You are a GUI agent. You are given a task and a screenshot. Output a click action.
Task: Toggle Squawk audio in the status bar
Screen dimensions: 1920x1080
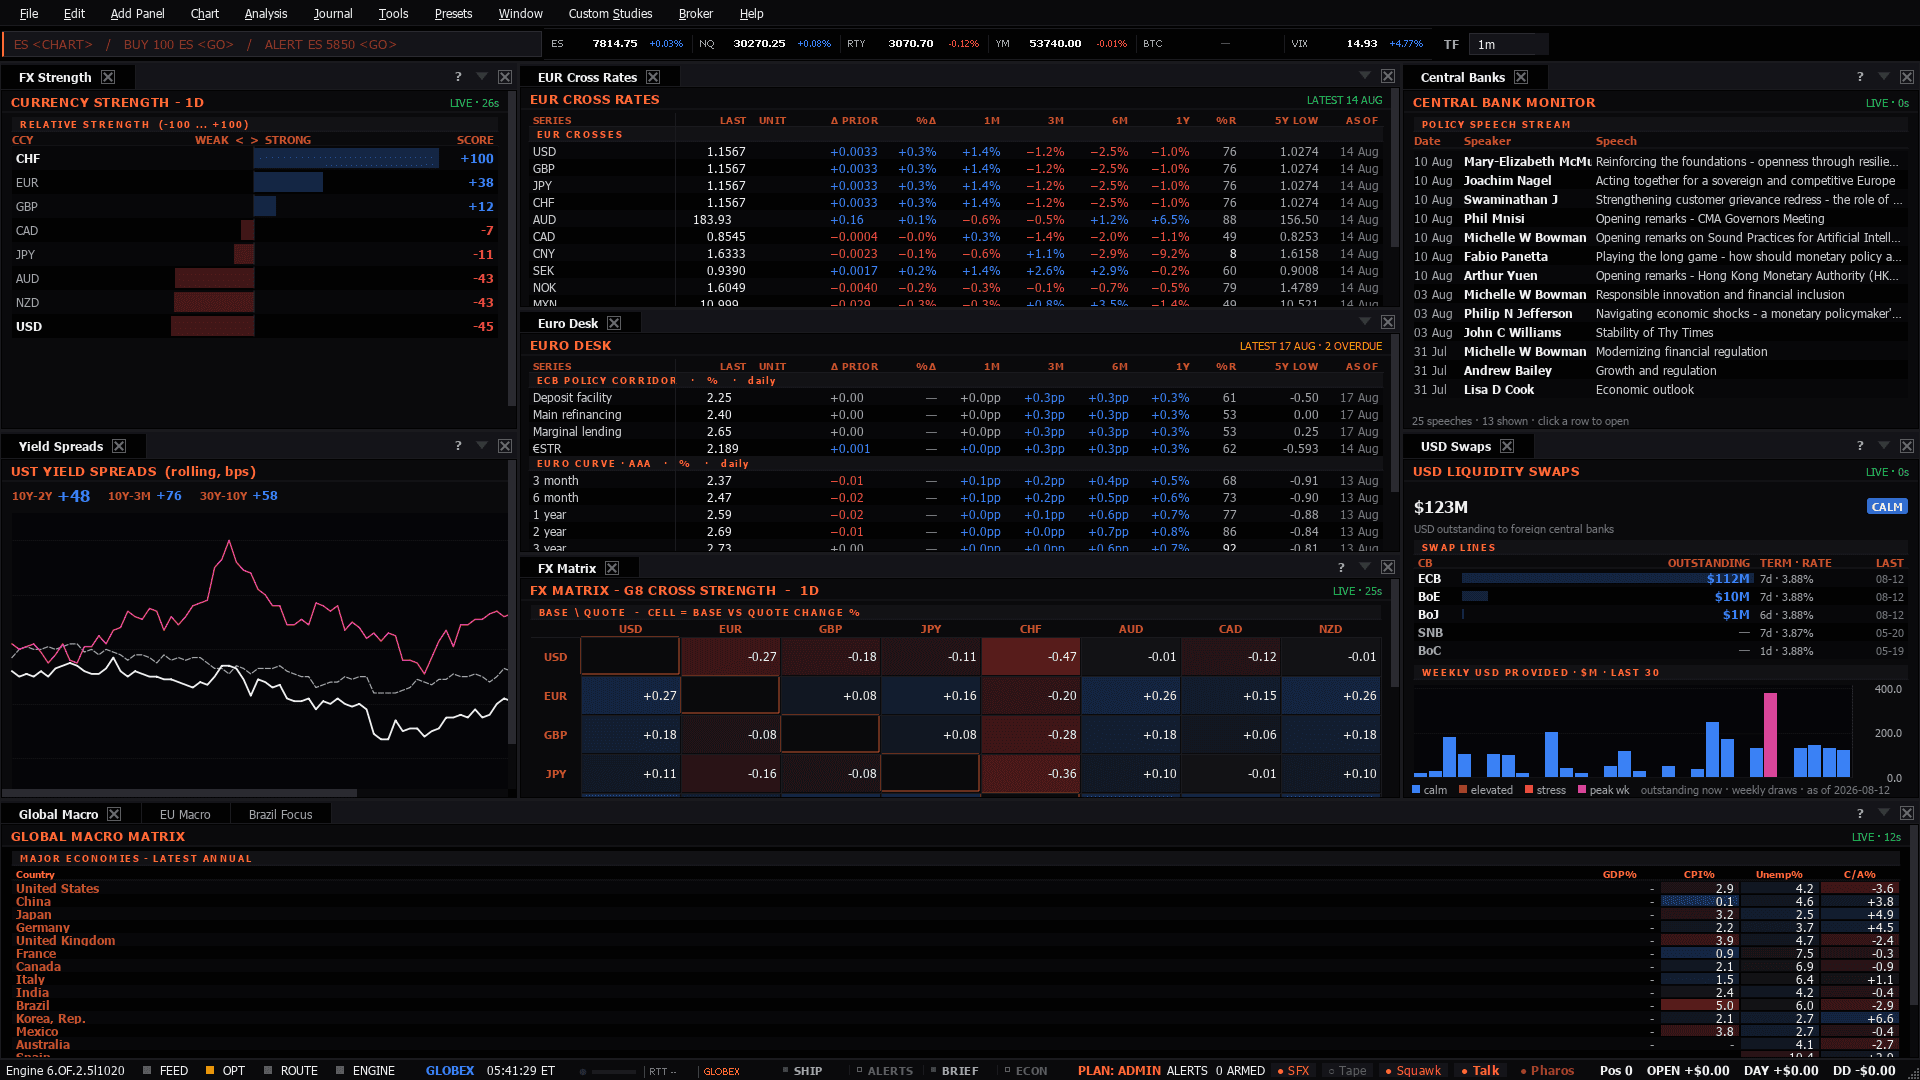[1412, 1070]
